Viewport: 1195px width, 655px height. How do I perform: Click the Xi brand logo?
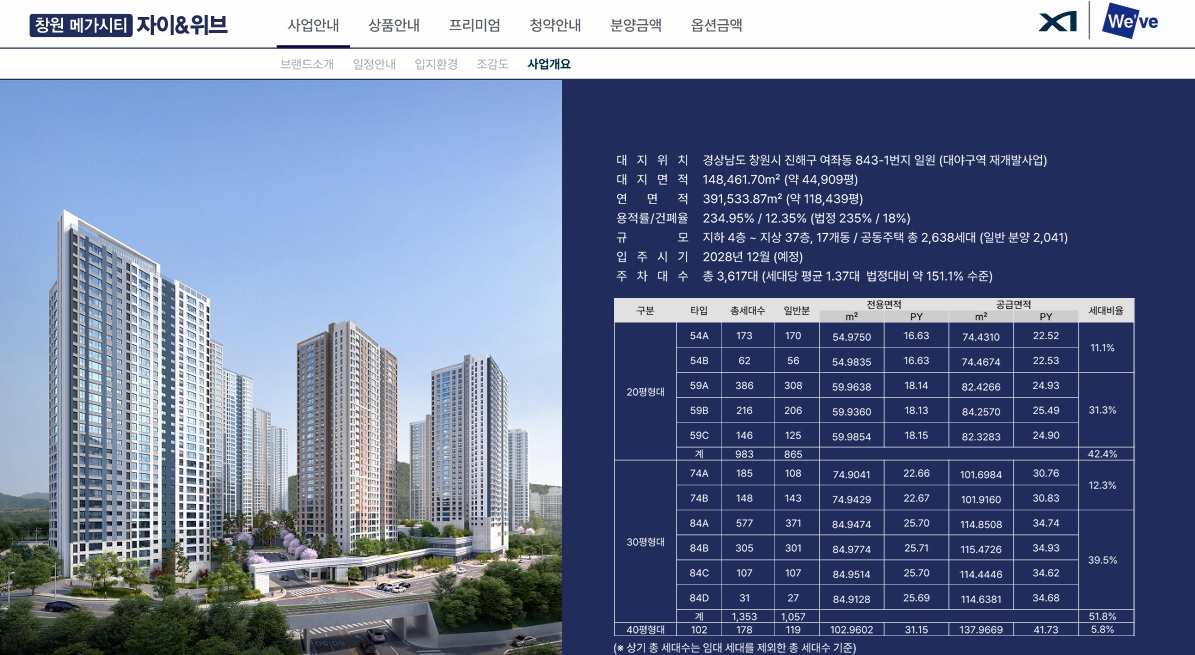coord(1058,22)
